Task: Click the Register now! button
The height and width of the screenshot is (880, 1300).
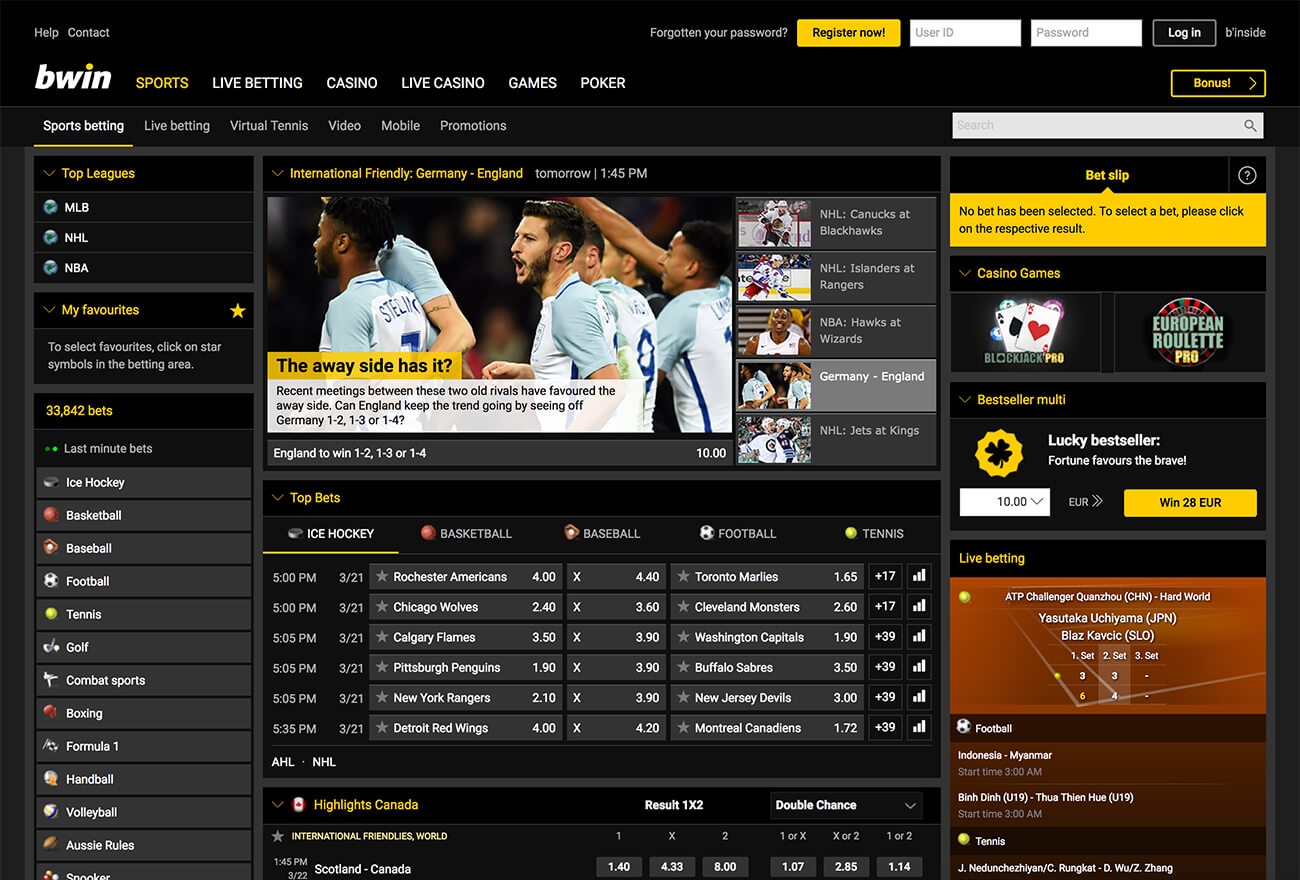Action: coord(848,32)
